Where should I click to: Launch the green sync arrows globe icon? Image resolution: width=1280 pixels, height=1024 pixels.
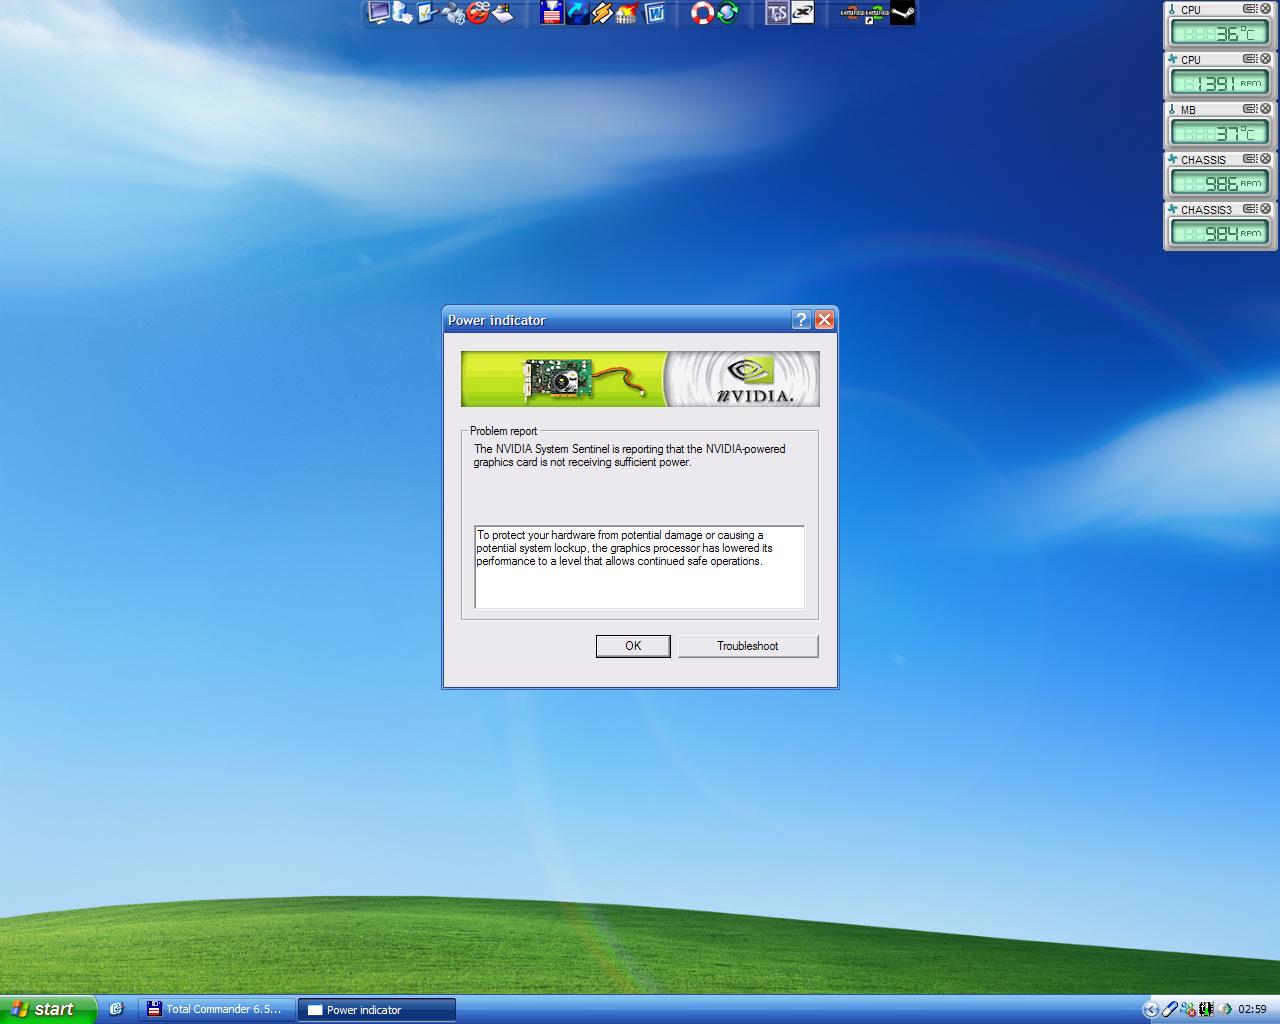click(728, 12)
